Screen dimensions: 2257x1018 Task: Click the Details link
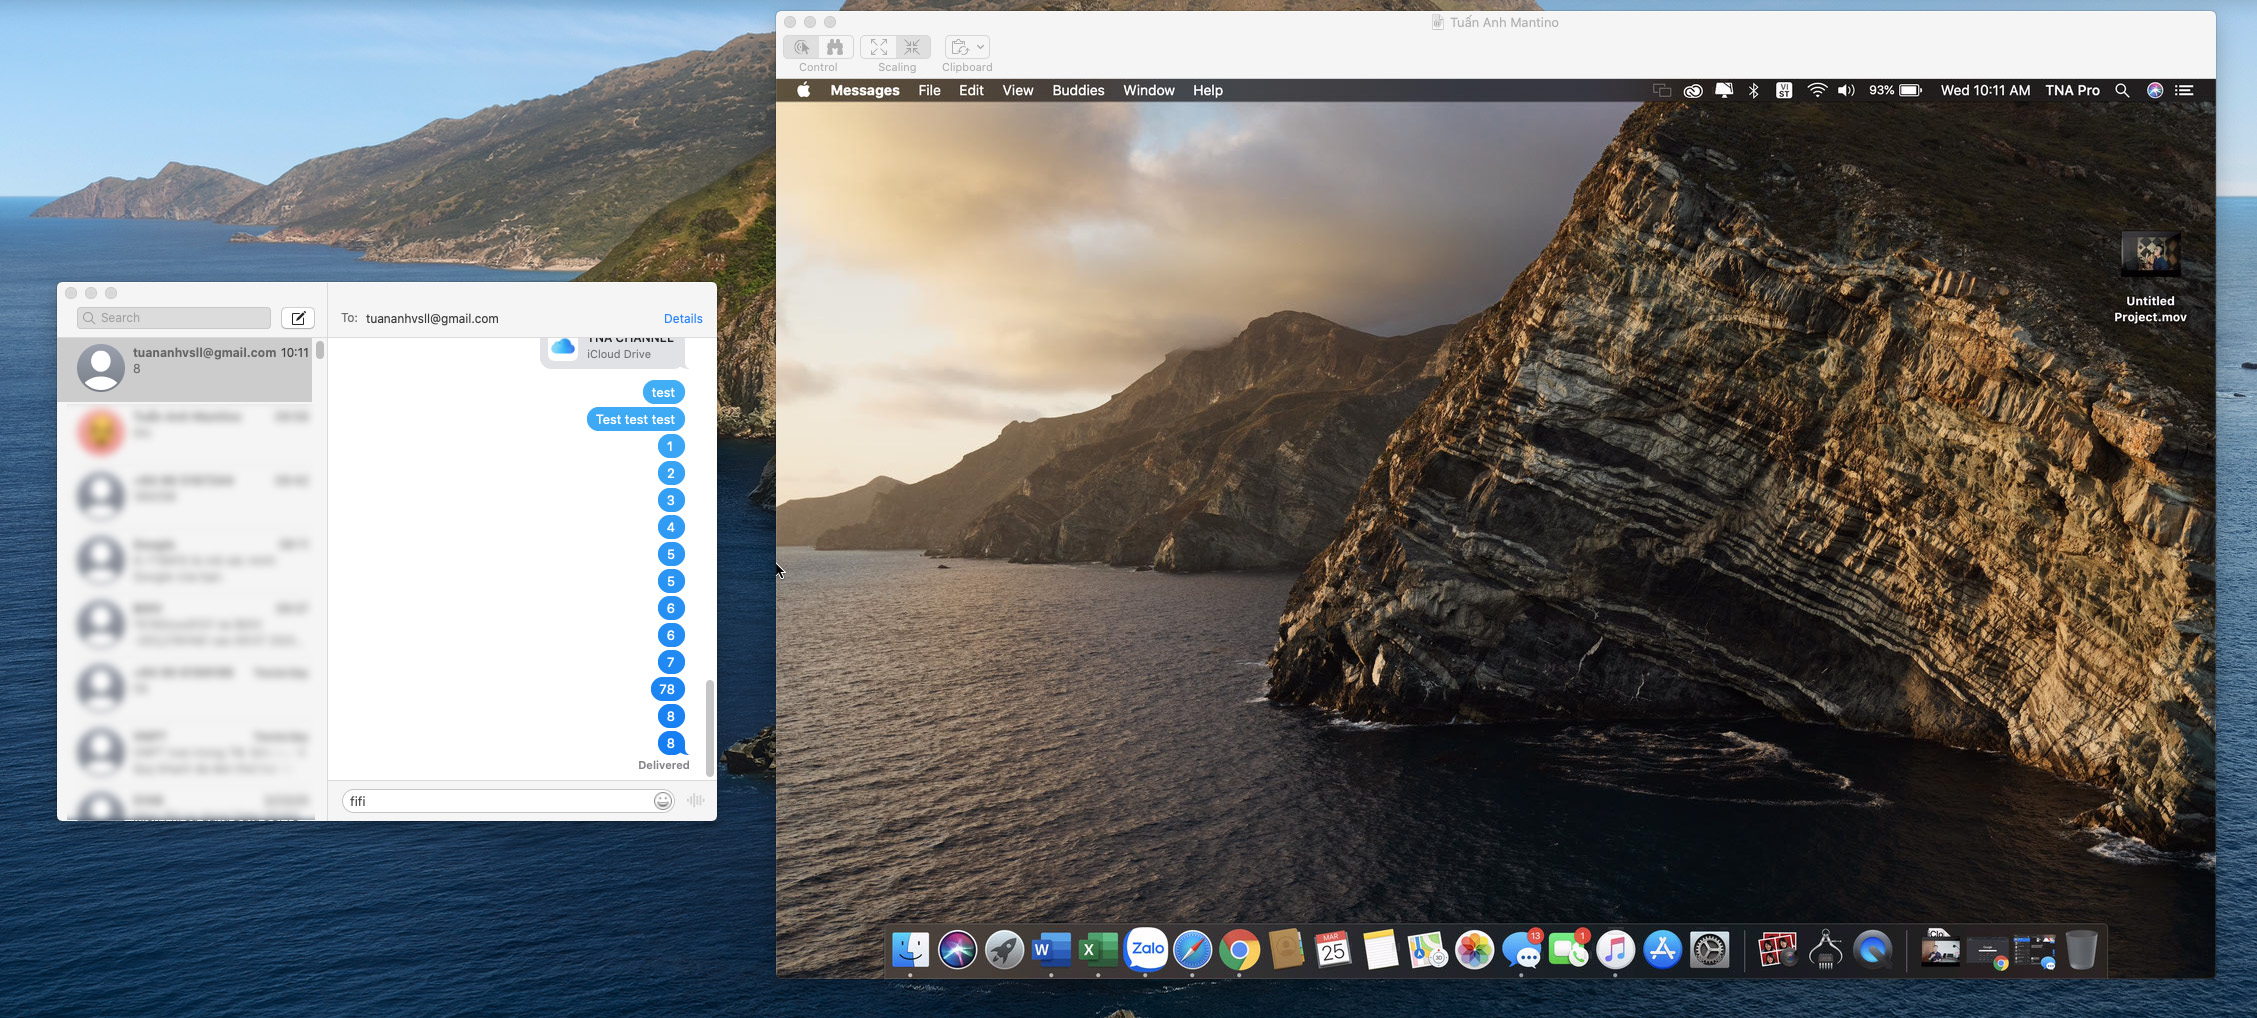click(683, 318)
